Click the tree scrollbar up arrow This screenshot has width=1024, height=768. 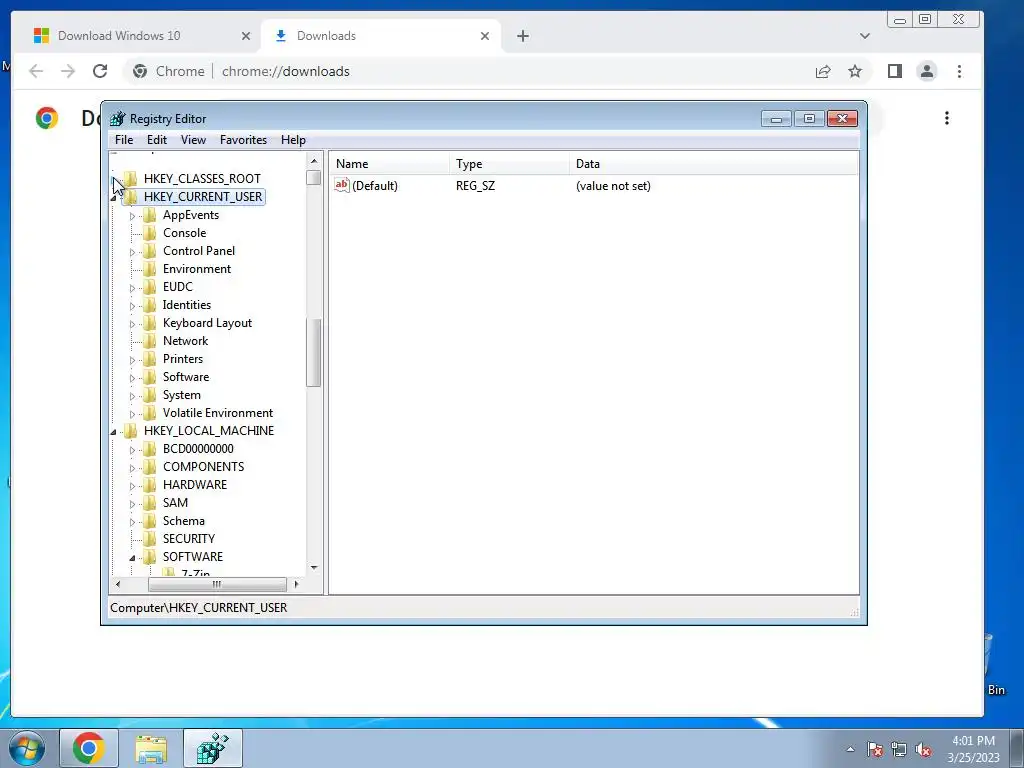coord(314,161)
